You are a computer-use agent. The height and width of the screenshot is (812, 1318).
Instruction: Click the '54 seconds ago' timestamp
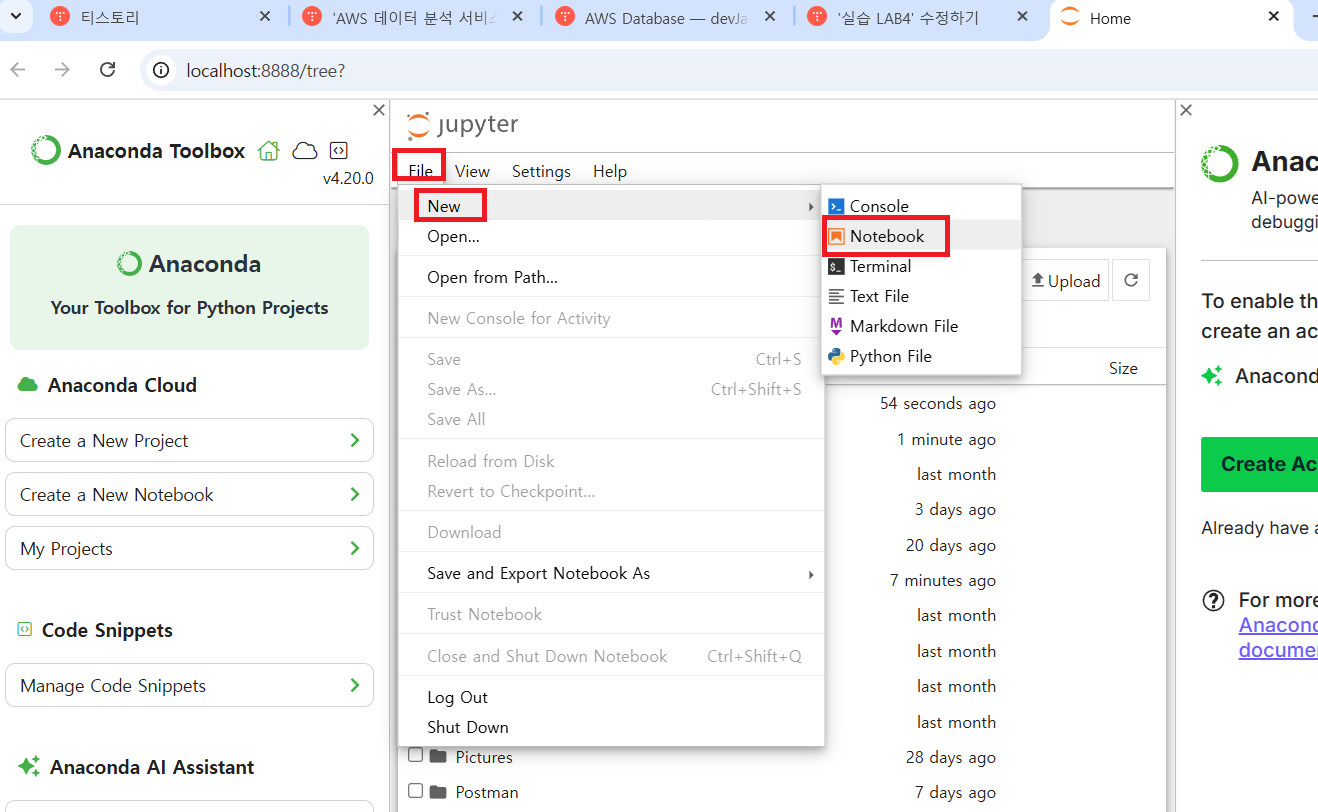(x=938, y=403)
